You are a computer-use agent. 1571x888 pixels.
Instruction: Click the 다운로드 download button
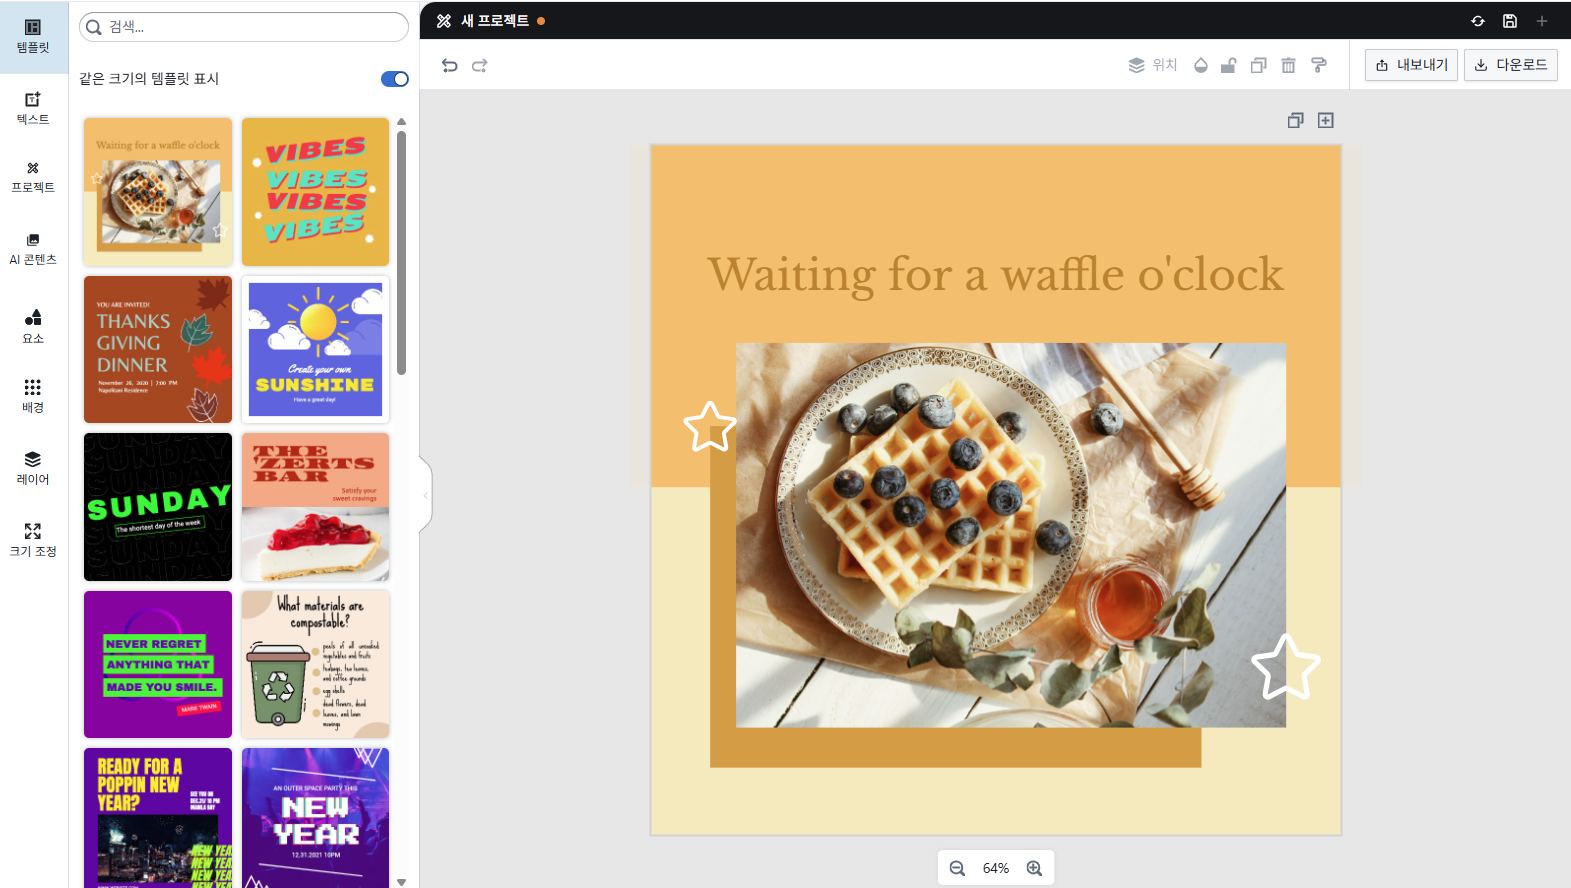click(1511, 65)
